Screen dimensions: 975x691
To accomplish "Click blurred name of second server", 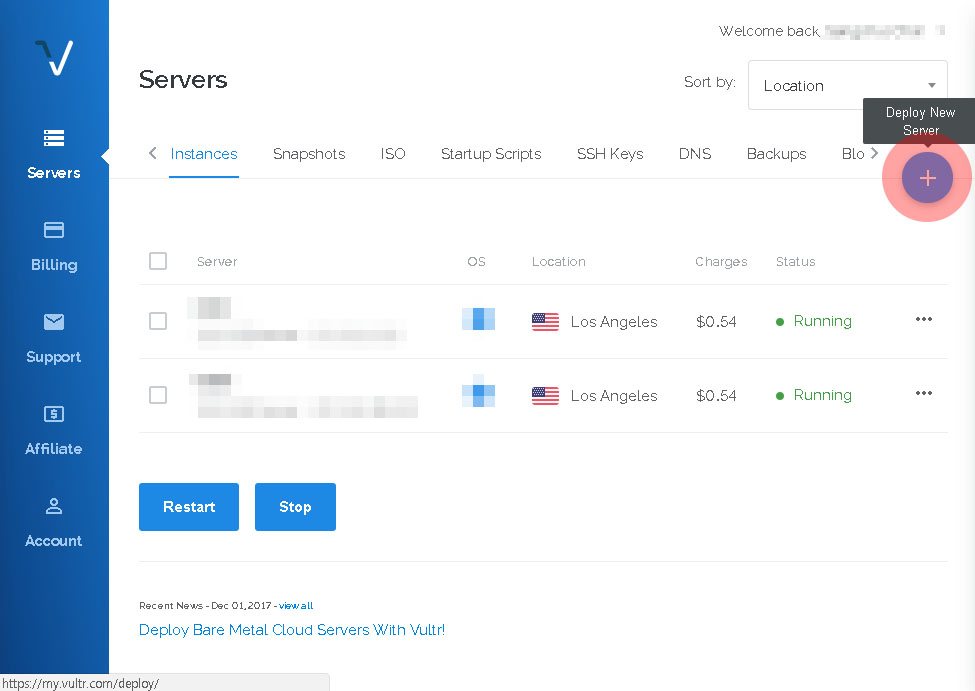I will pyautogui.click(x=210, y=379).
